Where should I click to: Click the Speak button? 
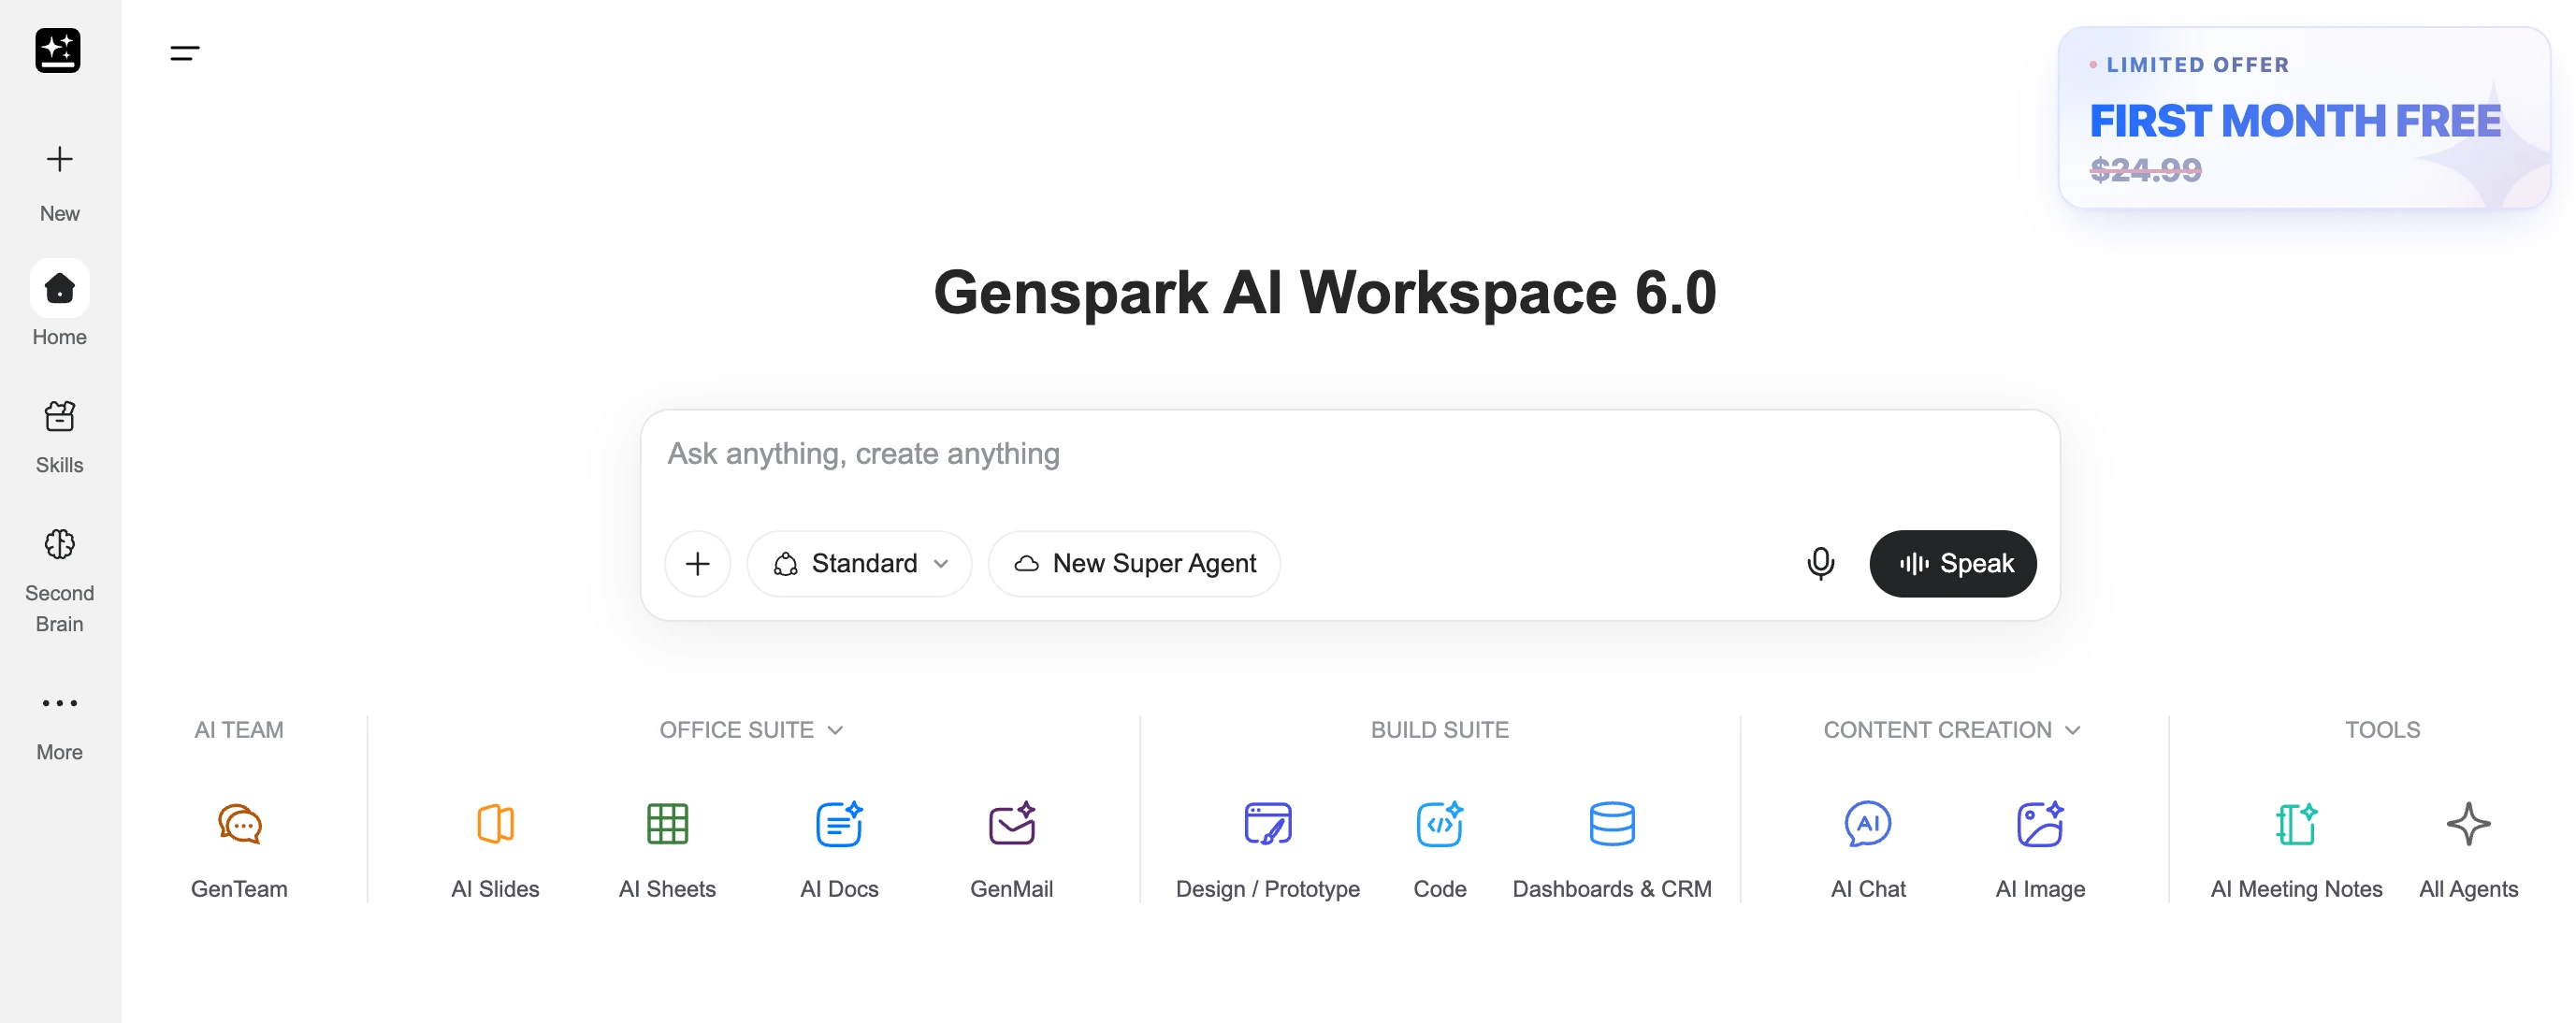pos(1952,564)
